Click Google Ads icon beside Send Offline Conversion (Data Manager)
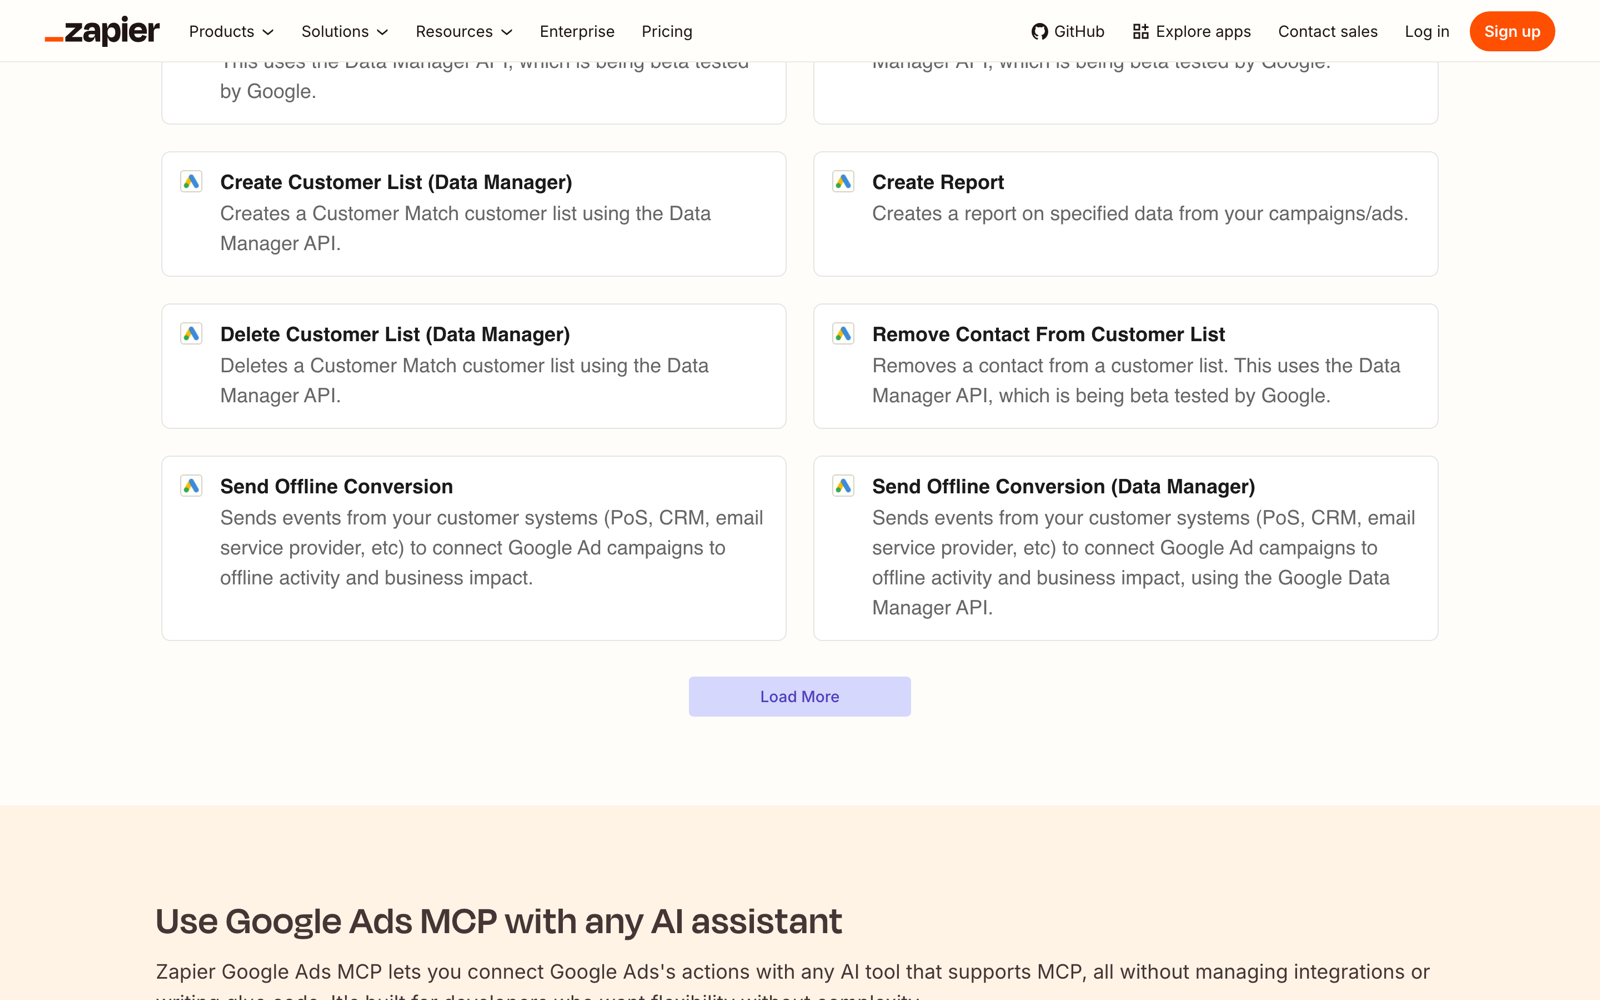 843,485
